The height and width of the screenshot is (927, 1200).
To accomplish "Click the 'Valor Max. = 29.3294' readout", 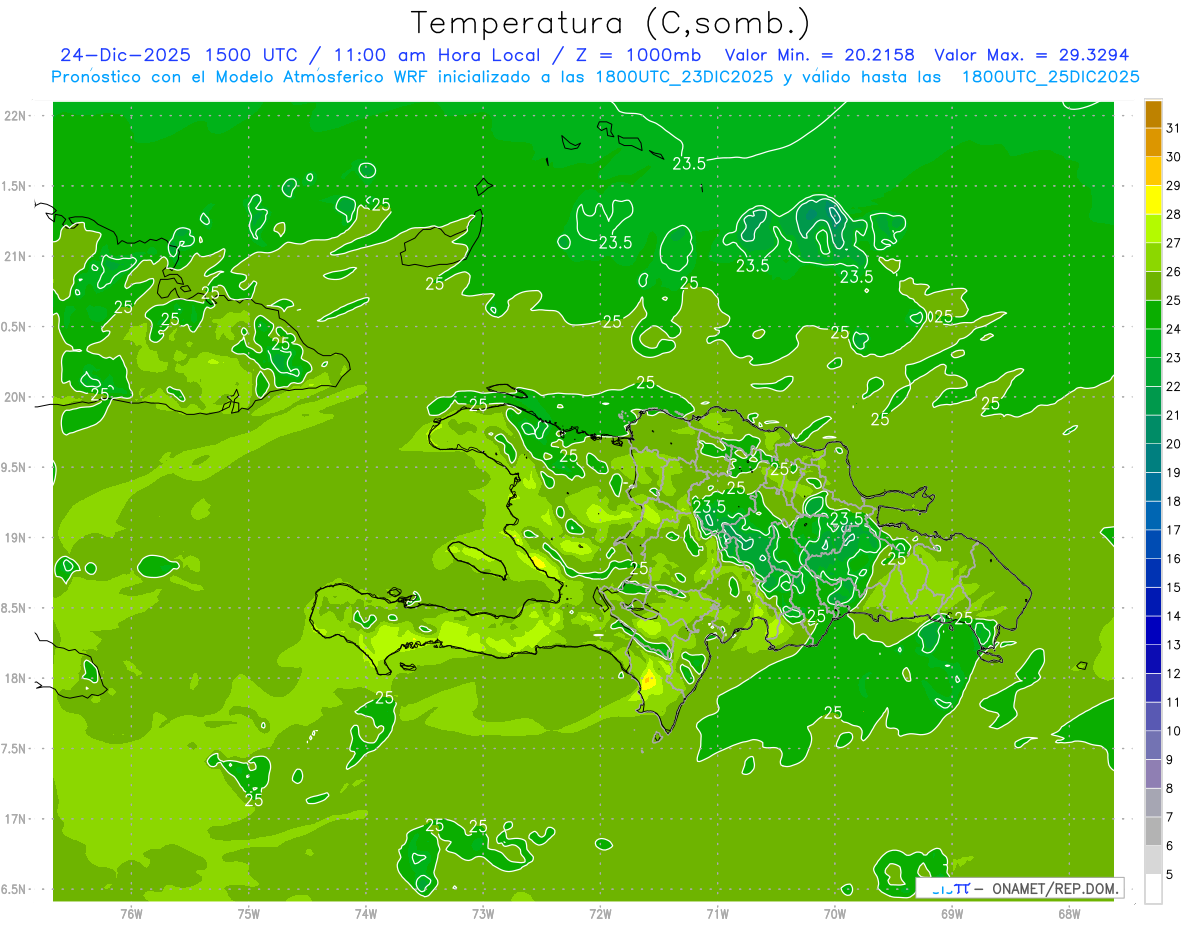I will pos(1031,55).
